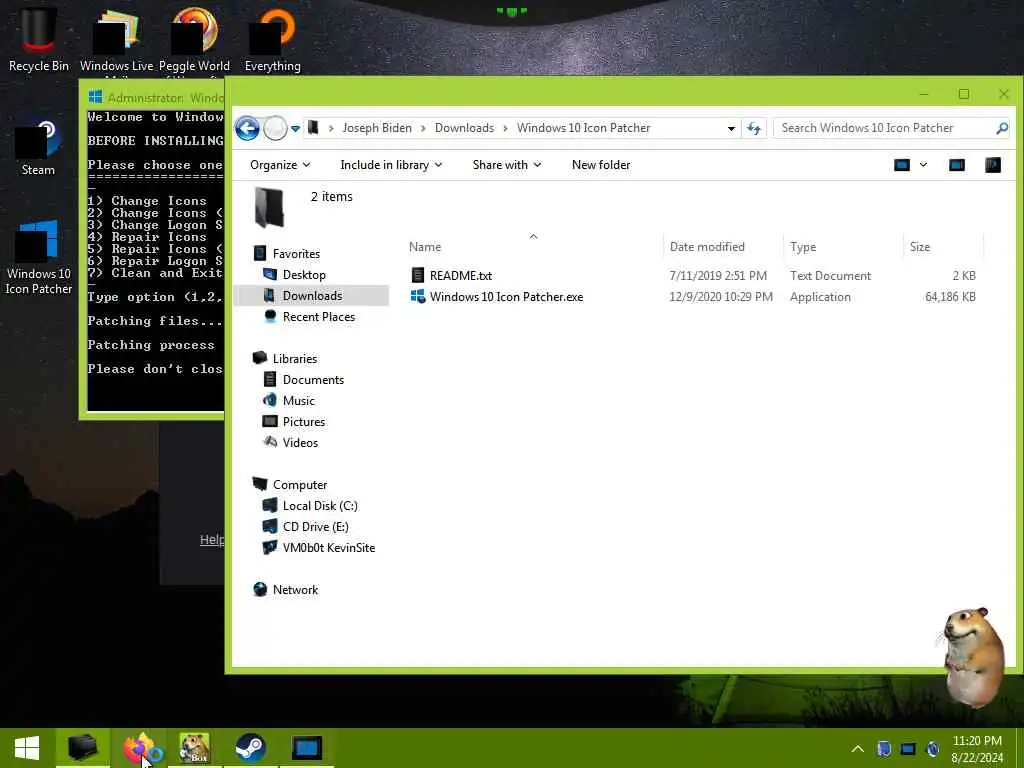Open Steam from the taskbar

[250, 748]
